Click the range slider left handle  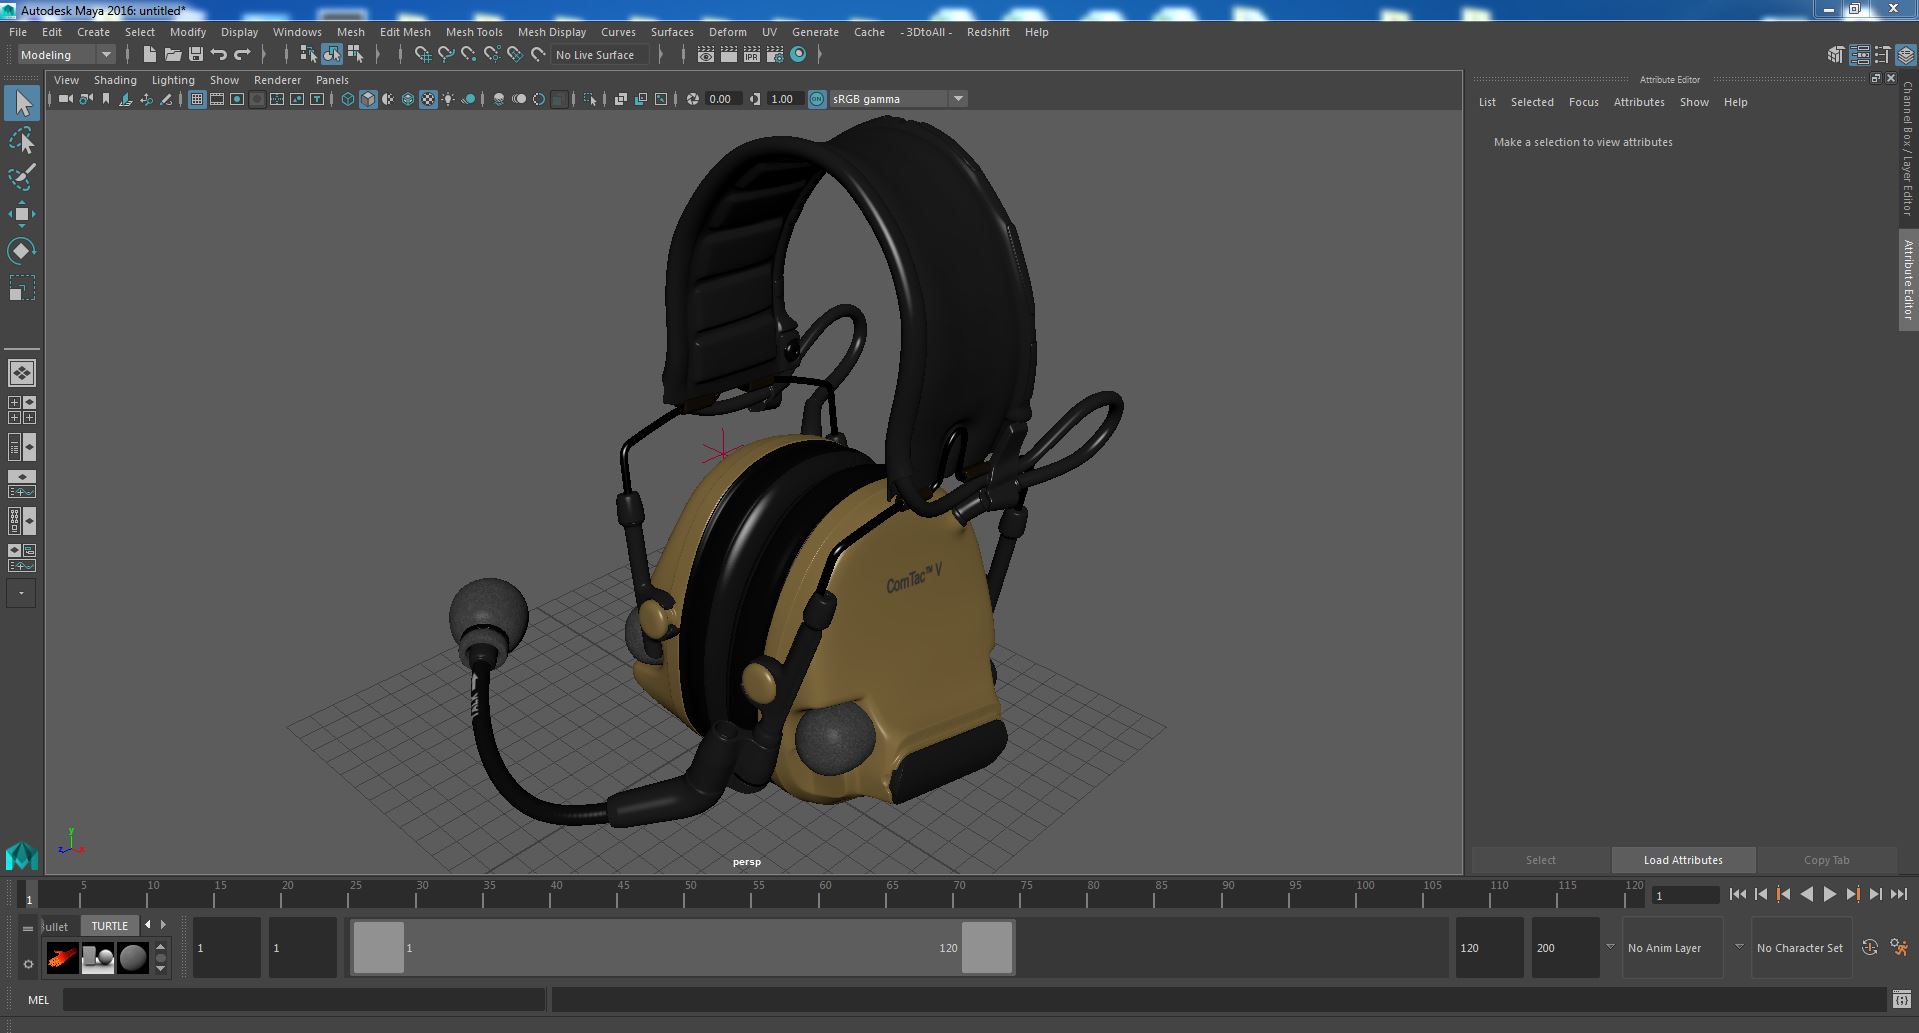379,948
